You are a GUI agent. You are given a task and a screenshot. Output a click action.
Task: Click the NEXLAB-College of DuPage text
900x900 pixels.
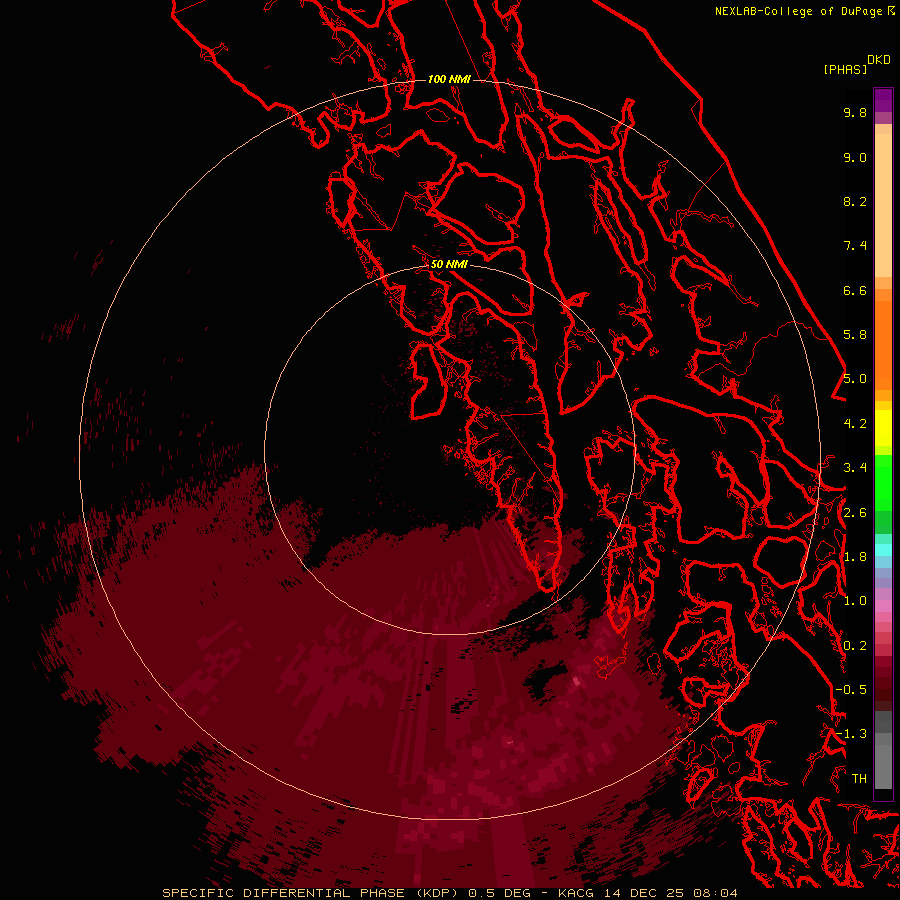(x=800, y=11)
